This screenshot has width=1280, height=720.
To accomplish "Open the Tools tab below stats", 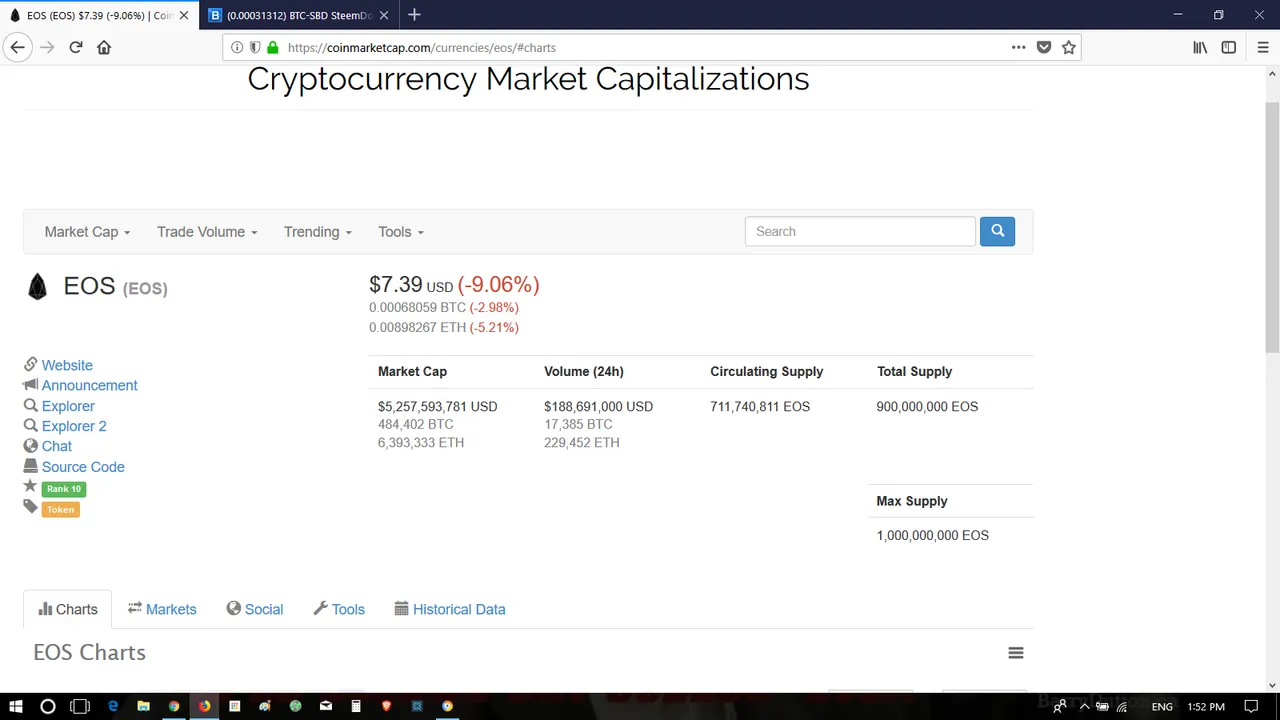I will (339, 609).
